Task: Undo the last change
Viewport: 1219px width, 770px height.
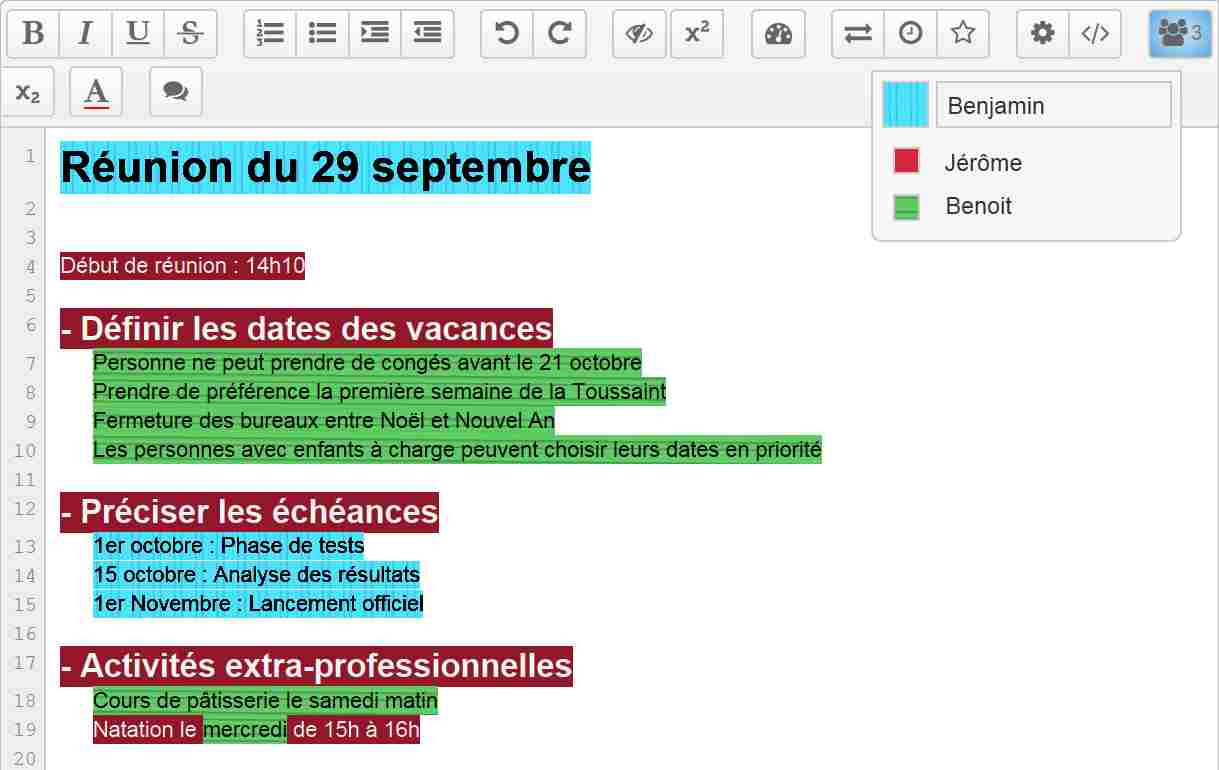Action: (507, 34)
